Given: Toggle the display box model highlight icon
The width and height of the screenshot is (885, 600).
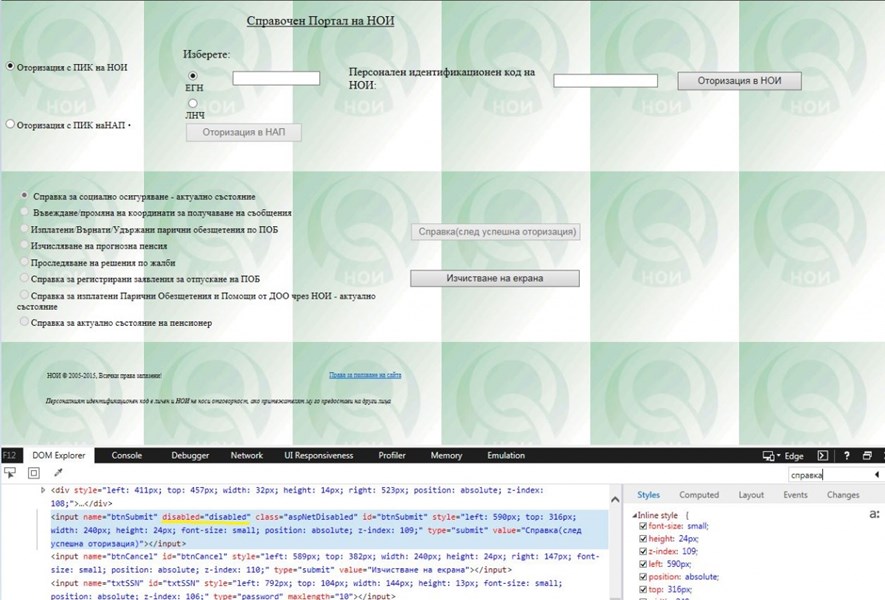Looking at the screenshot, I should tap(33, 472).
